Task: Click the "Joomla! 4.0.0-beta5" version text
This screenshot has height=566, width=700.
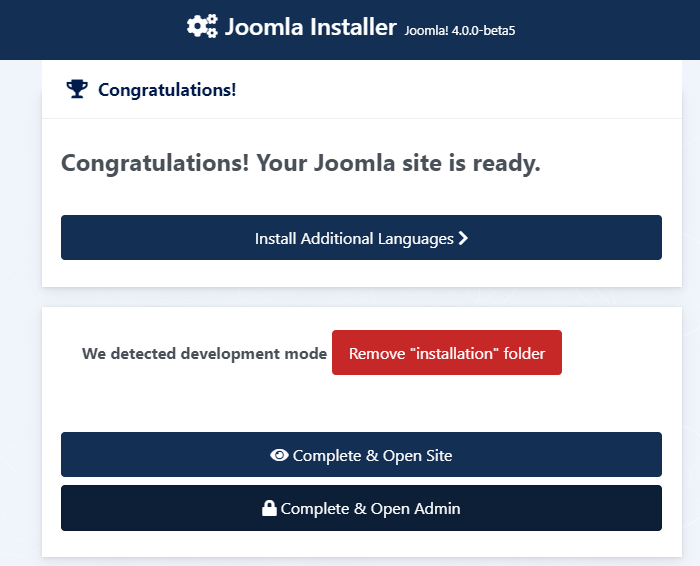Action: click(460, 30)
